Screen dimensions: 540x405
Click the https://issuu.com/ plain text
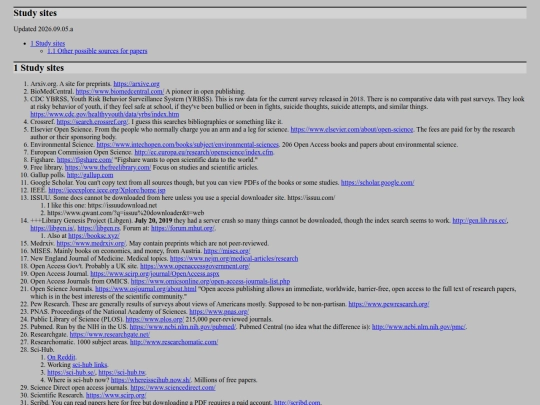(311, 198)
